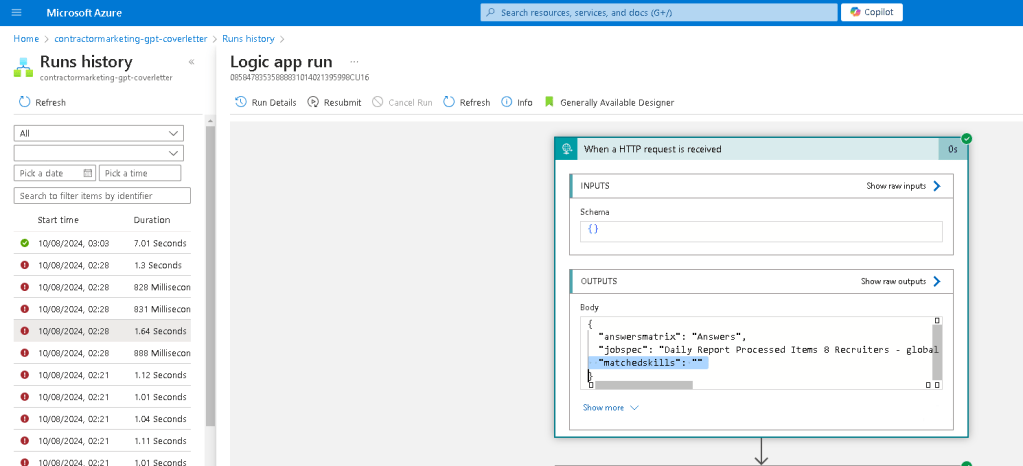Select the 1.12 Seconds run

pyautogui.click(x=102, y=375)
